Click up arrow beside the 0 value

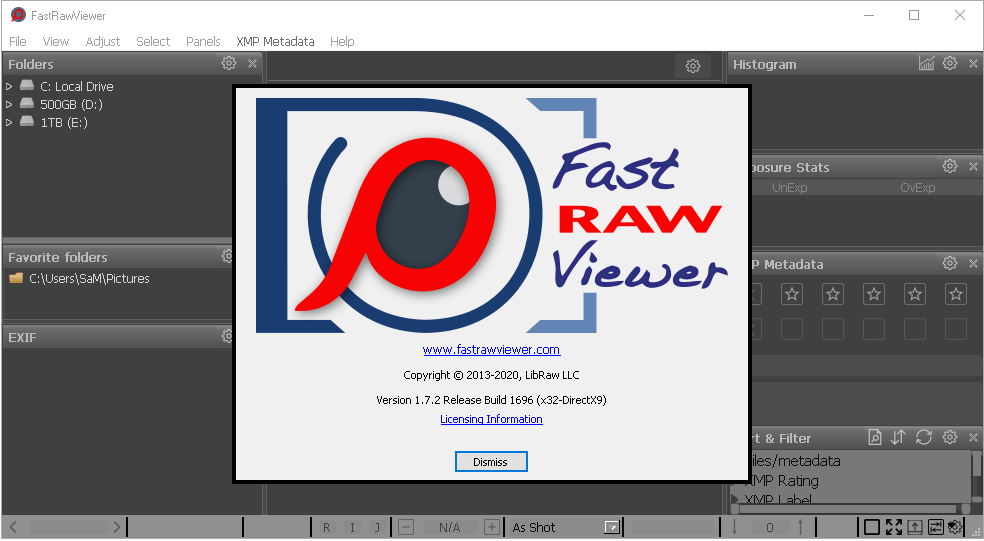point(800,527)
